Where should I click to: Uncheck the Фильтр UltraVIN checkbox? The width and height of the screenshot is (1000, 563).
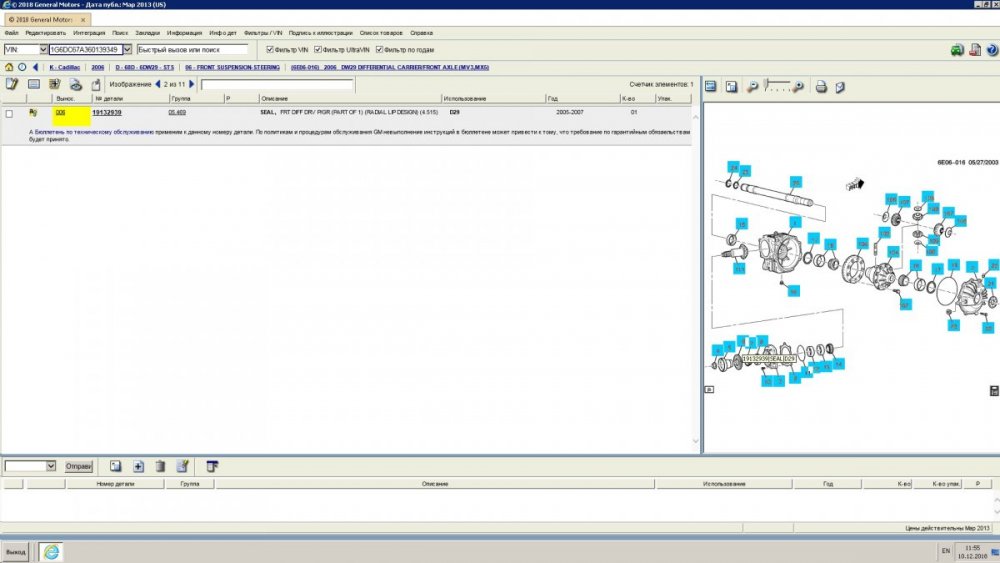[318, 49]
